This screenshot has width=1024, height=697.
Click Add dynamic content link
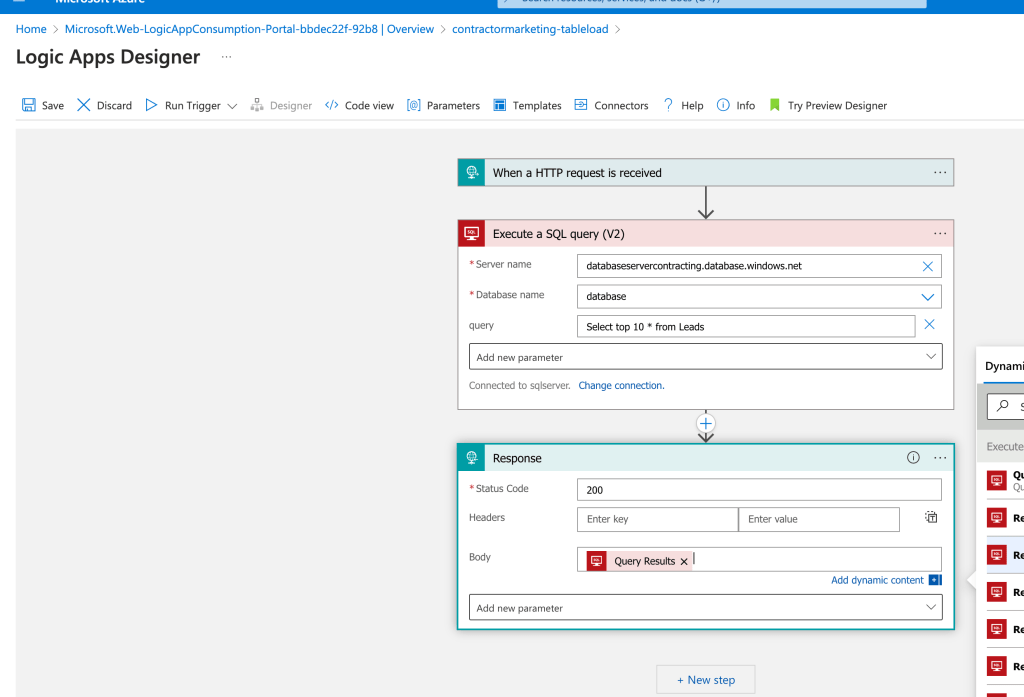[x=877, y=580]
